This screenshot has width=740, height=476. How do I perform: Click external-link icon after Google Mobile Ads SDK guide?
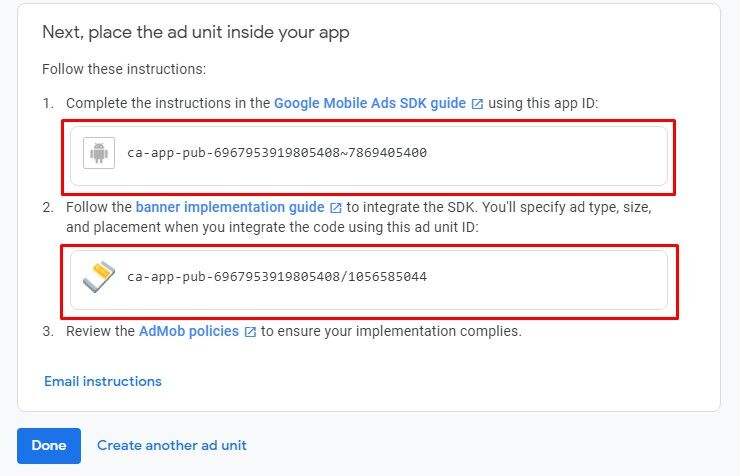477,103
